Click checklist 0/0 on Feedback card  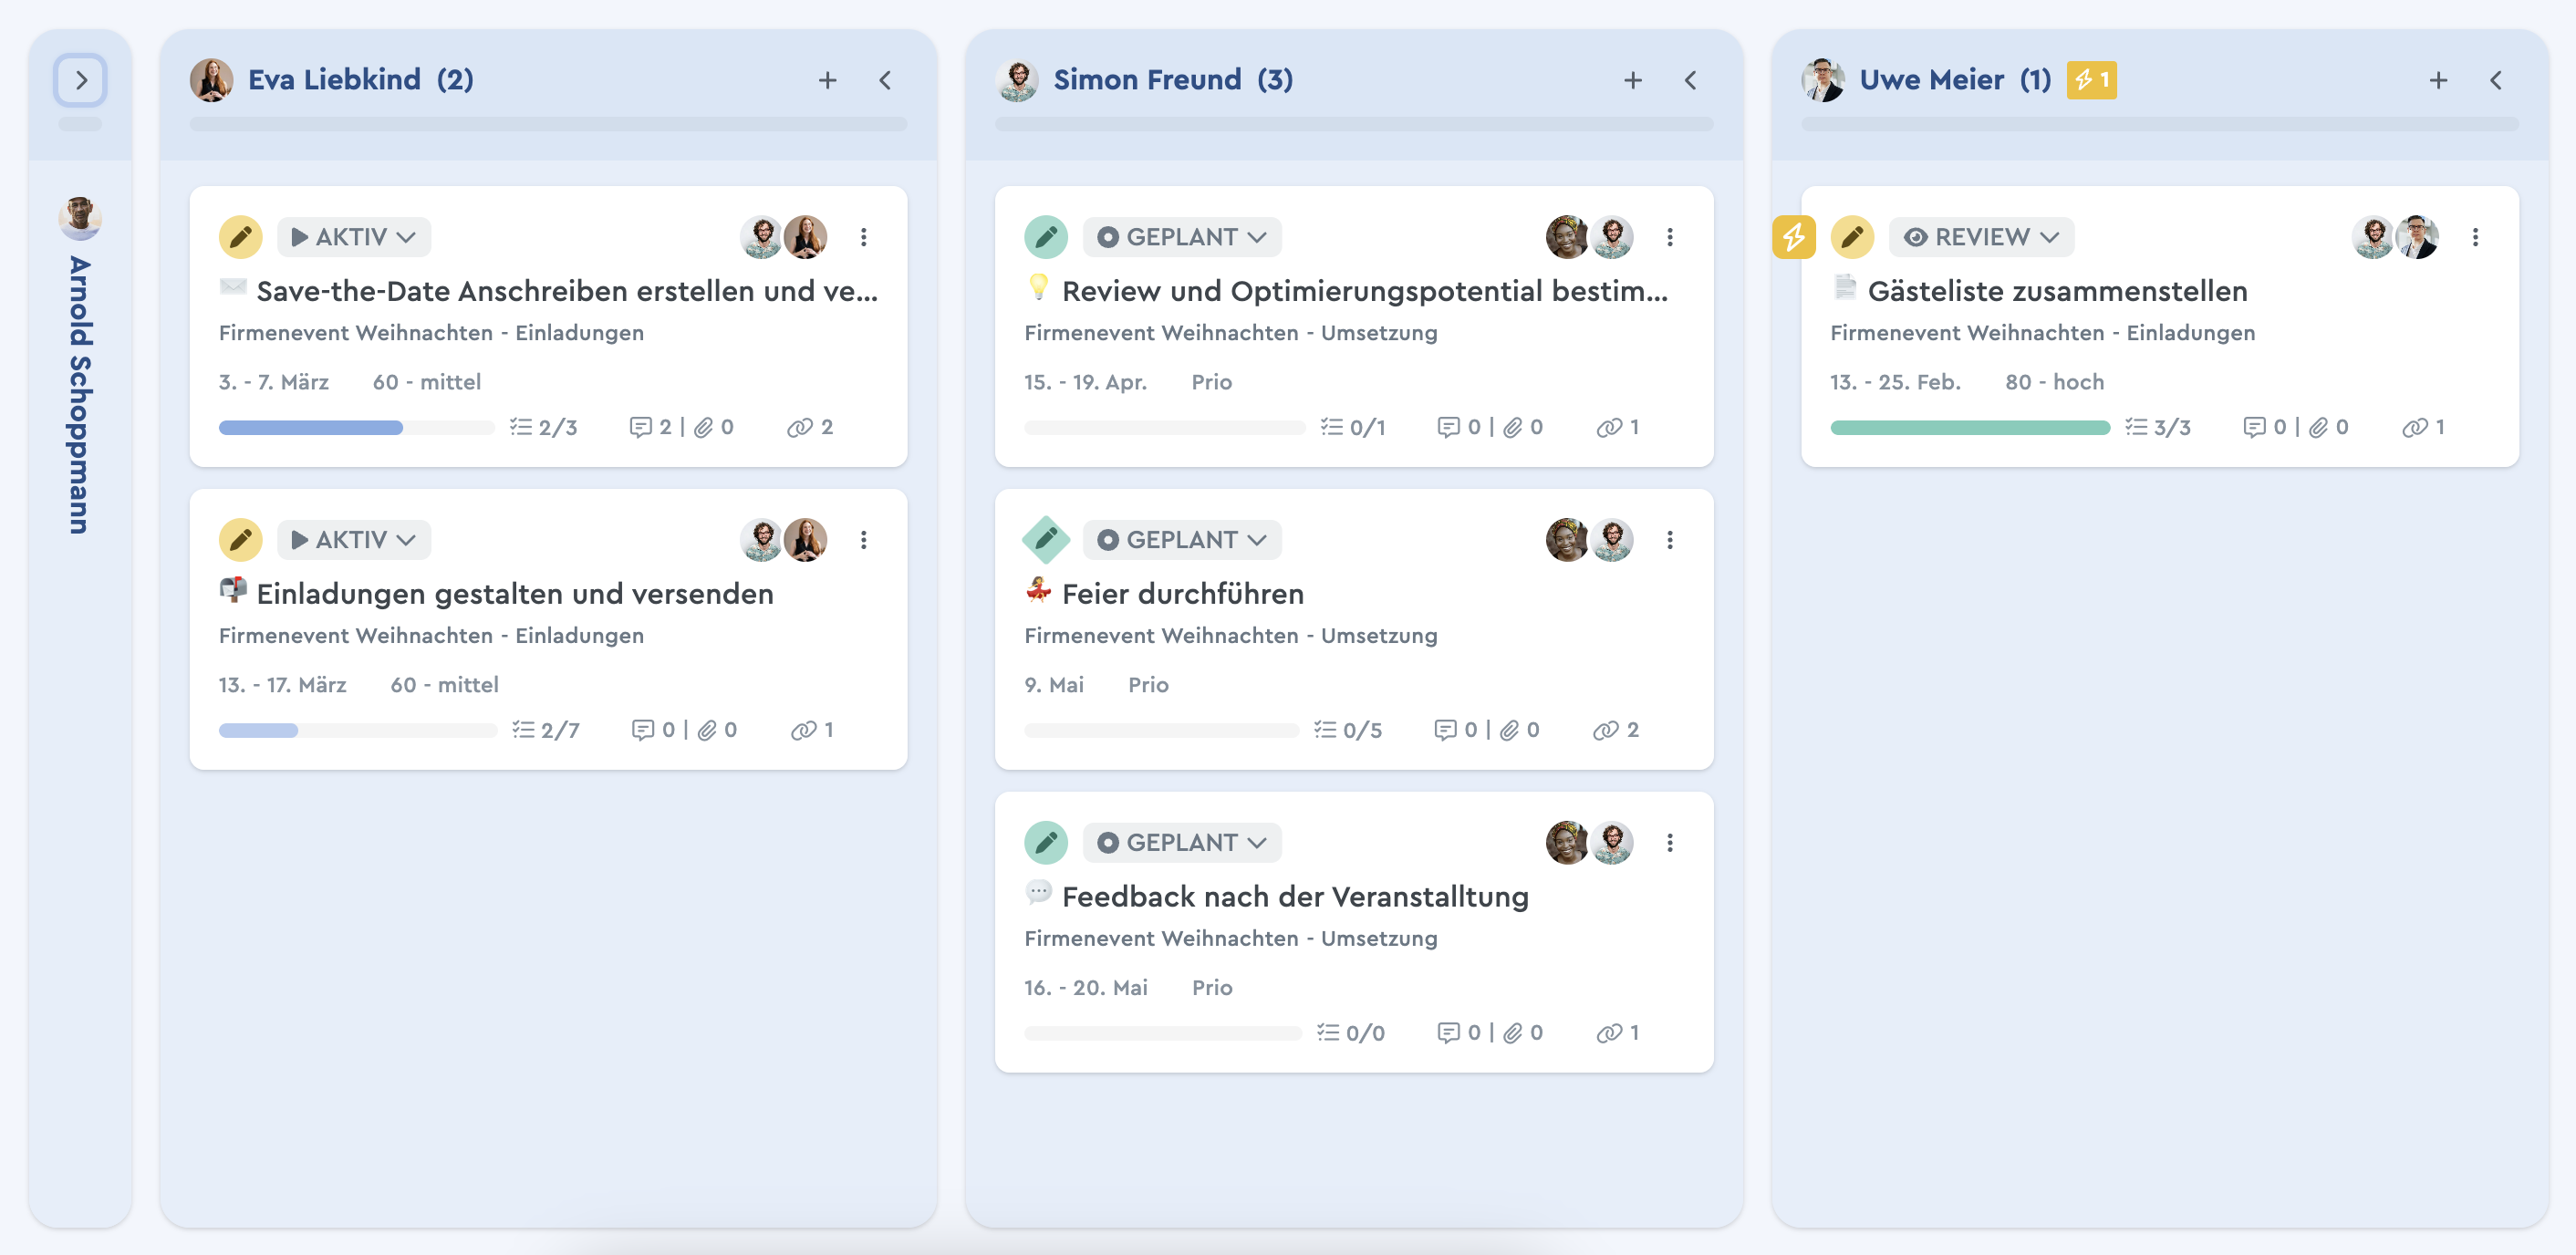pos(1351,1034)
